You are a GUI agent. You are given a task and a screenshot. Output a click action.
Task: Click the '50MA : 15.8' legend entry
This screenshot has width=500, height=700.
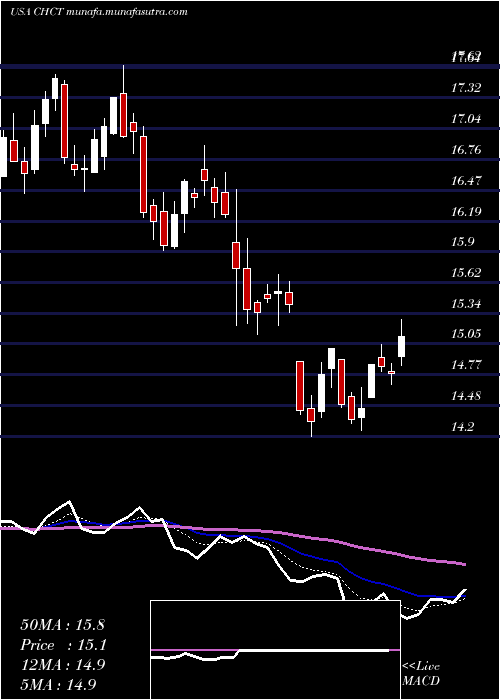pyautogui.click(x=62, y=625)
